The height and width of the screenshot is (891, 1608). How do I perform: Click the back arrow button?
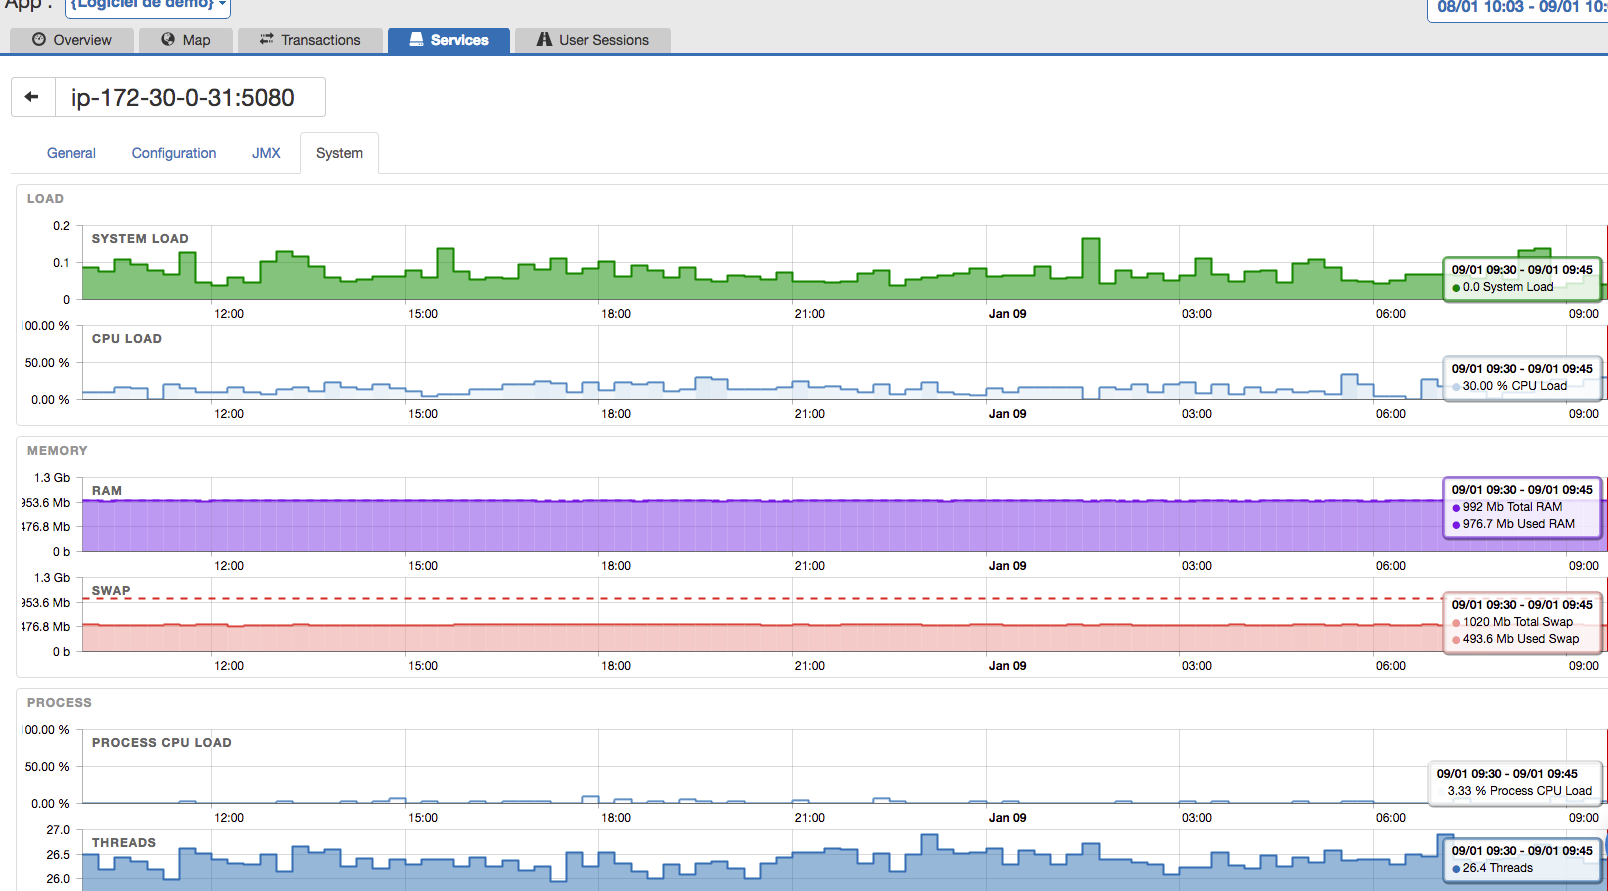pyautogui.click(x=31, y=97)
